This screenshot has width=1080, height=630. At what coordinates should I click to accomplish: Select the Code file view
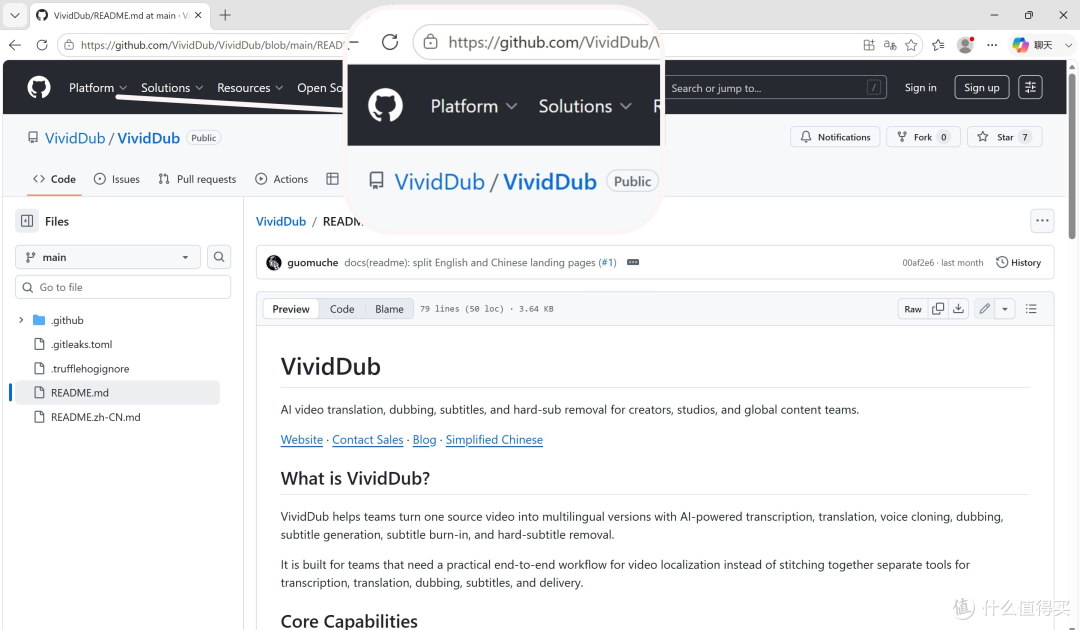[x=342, y=308]
